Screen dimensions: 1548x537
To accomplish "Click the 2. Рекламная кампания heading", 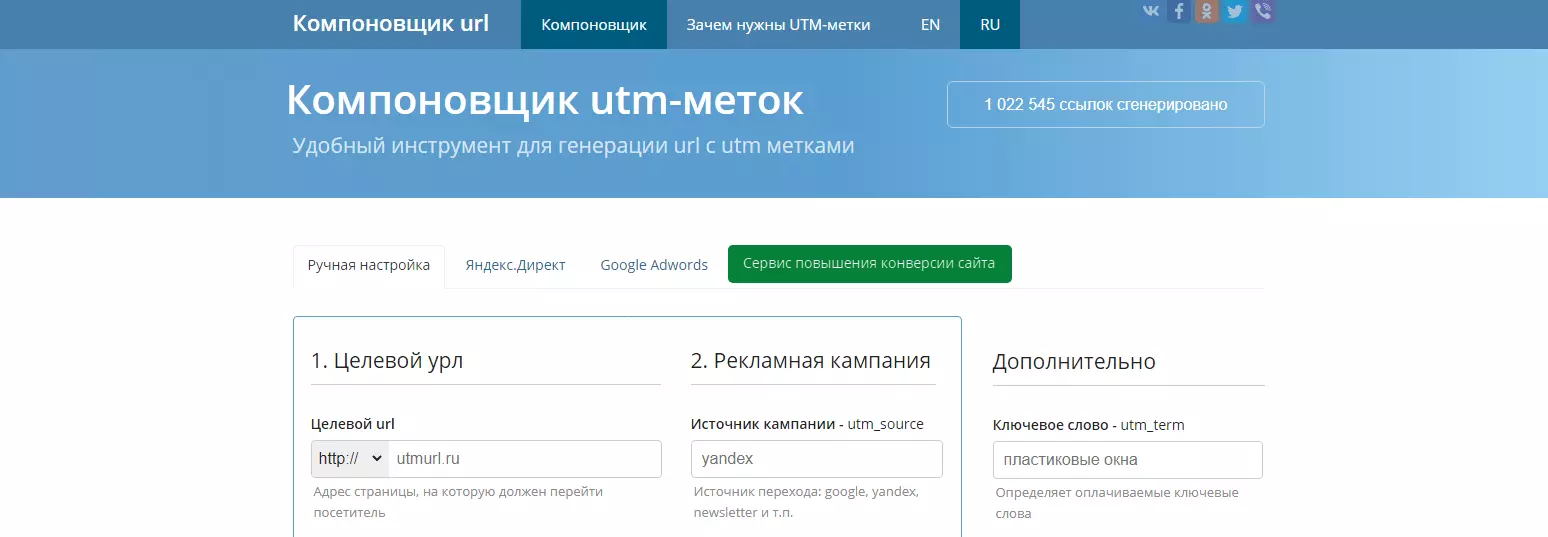I will click(811, 361).
